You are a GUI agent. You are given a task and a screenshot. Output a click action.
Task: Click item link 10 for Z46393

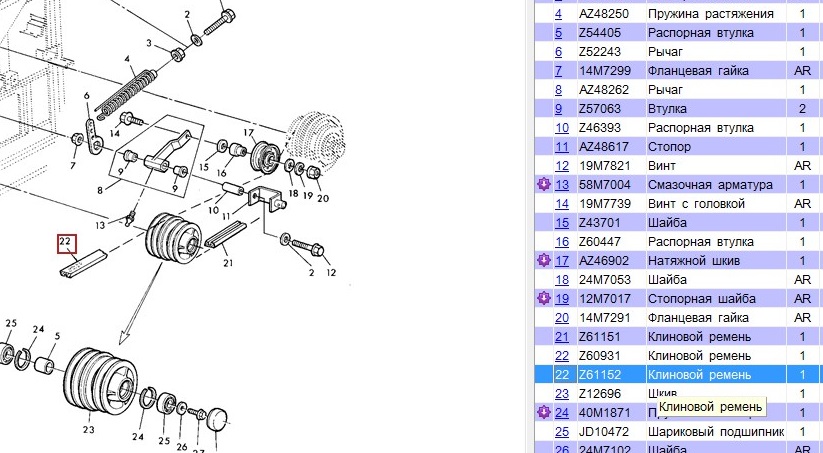pos(561,128)
